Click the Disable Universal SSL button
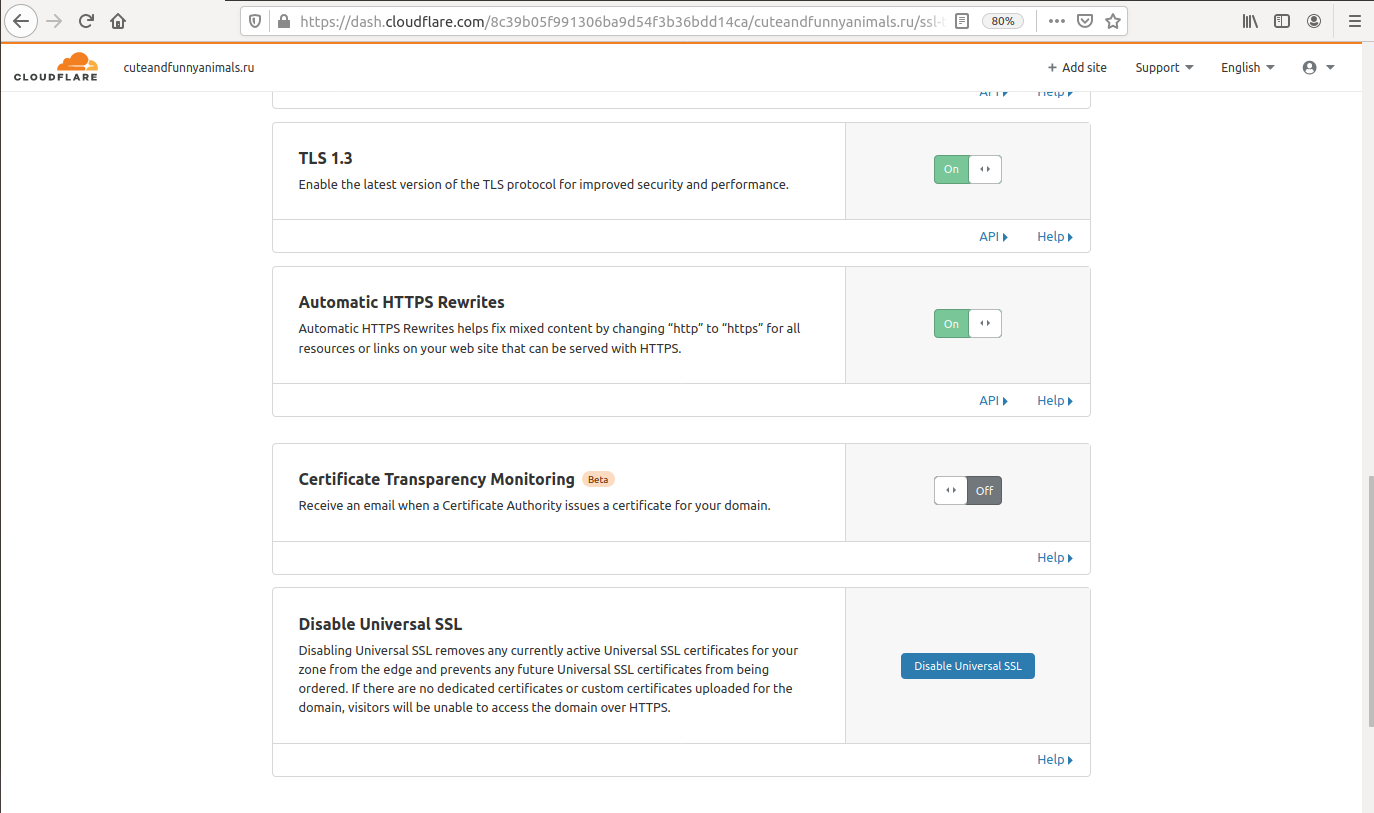 click(x=967, y=666)
